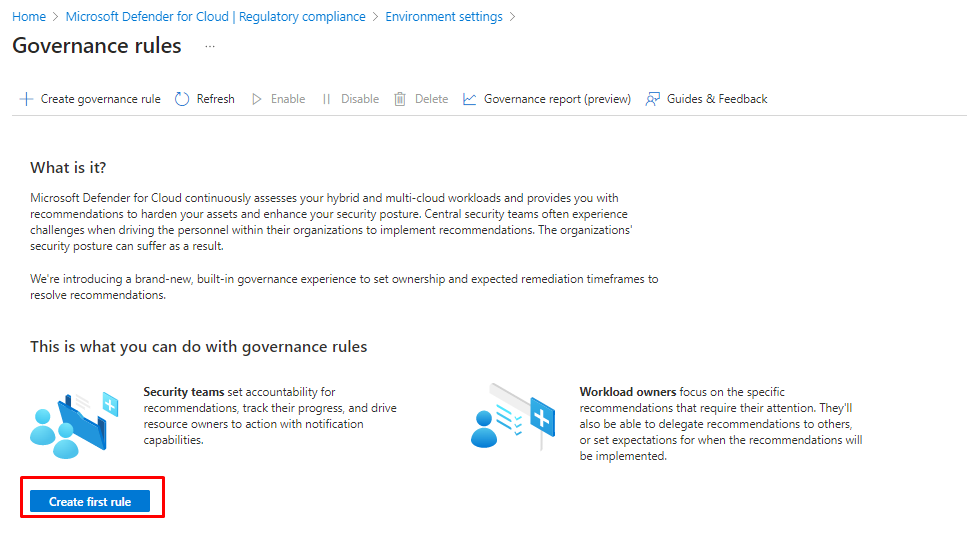Click the Security teams folder illustration

point(75,421)
